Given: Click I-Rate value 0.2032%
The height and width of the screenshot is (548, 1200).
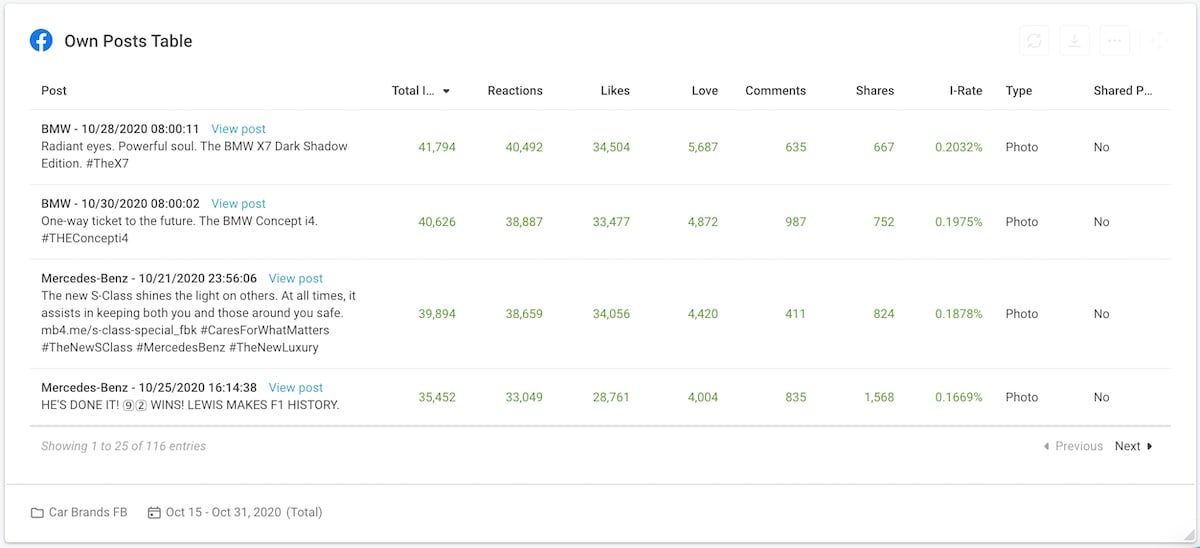Looking at the screenshot, I should (x=959, y=148).
